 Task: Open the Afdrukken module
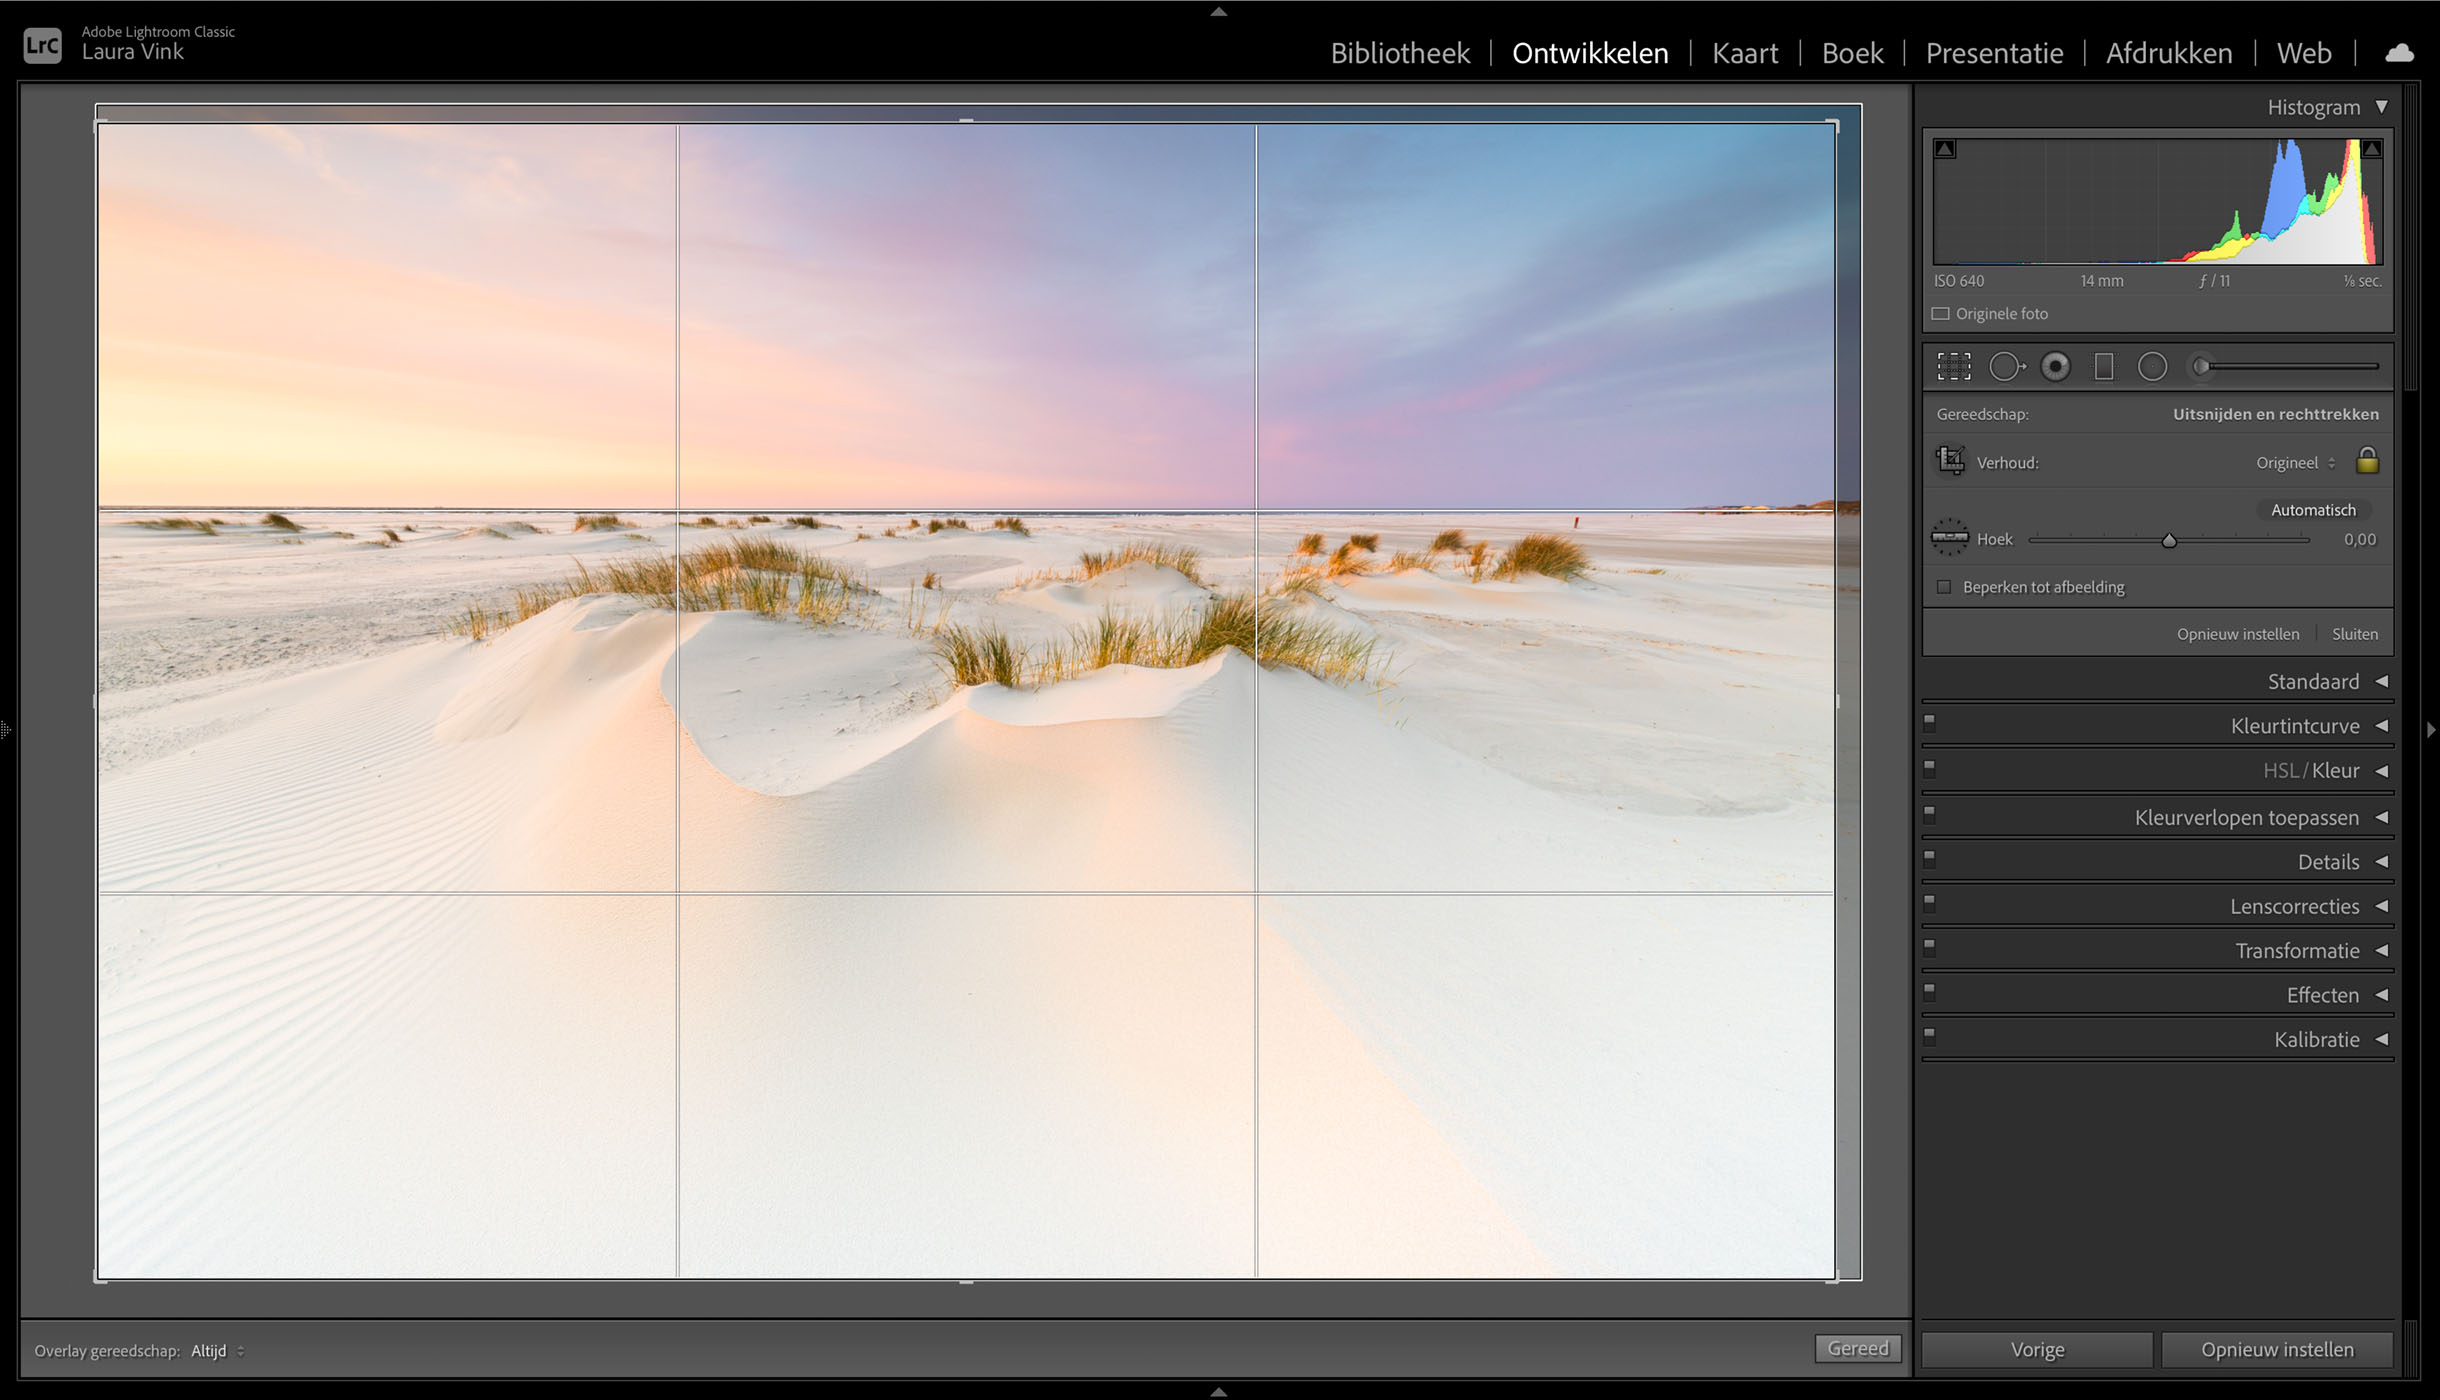2168,53
